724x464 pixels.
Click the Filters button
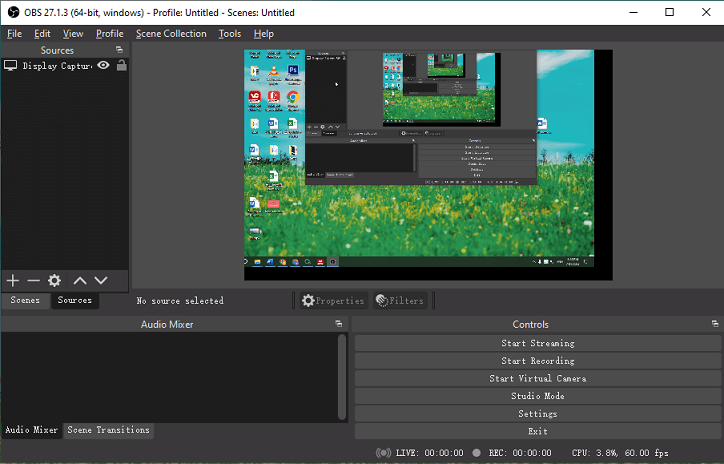click(x=400, y=301)
